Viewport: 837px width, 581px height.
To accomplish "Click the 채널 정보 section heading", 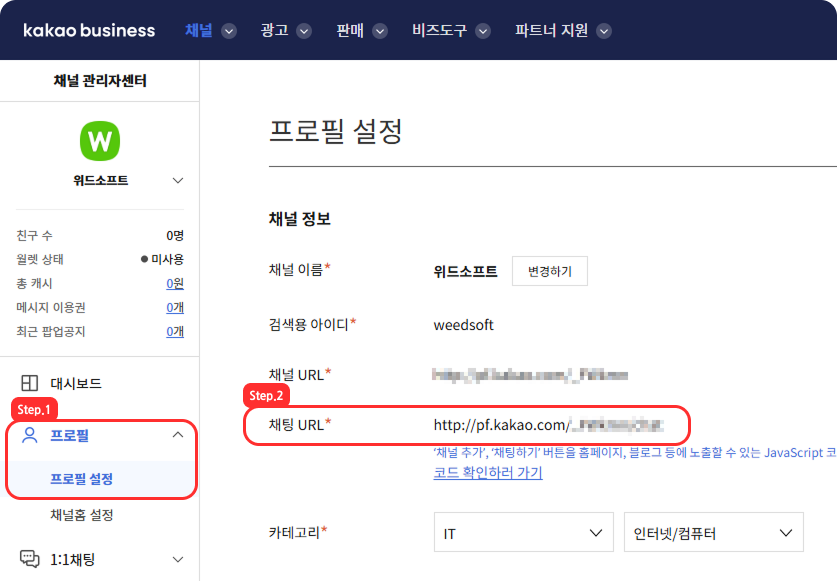I will [299, 219].
